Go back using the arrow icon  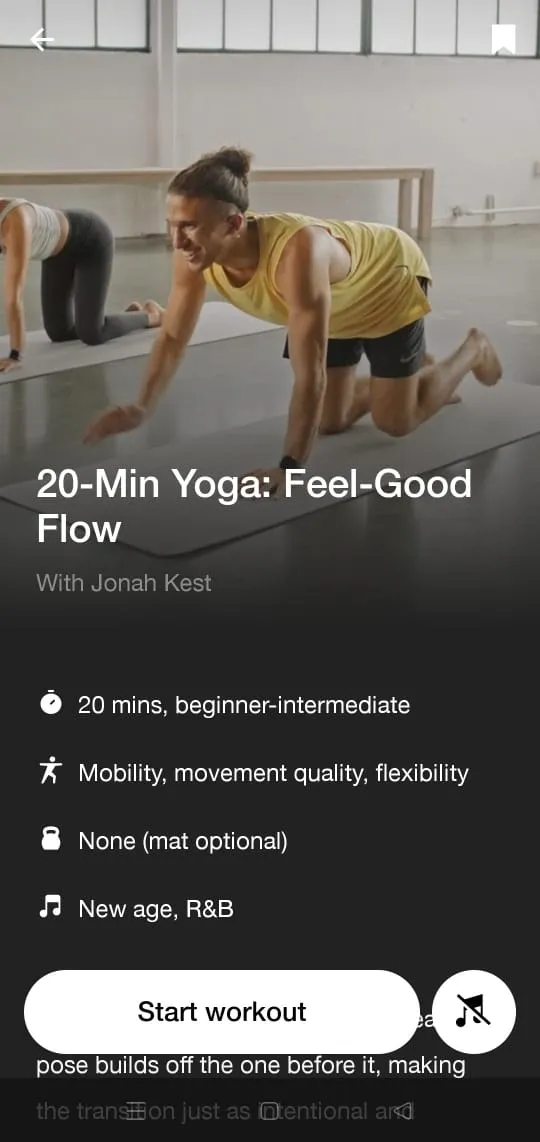tap(42, 39)
